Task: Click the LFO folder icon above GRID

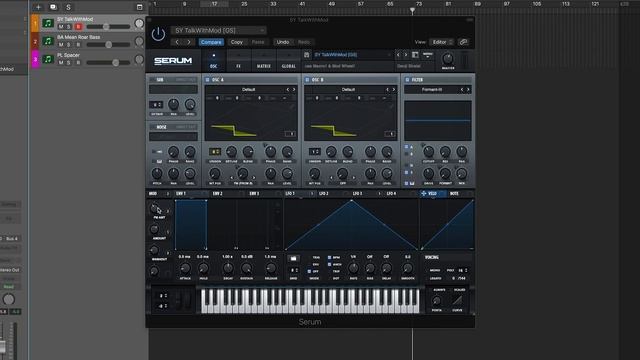Action: pyautogui.click(x=293, y=258)
